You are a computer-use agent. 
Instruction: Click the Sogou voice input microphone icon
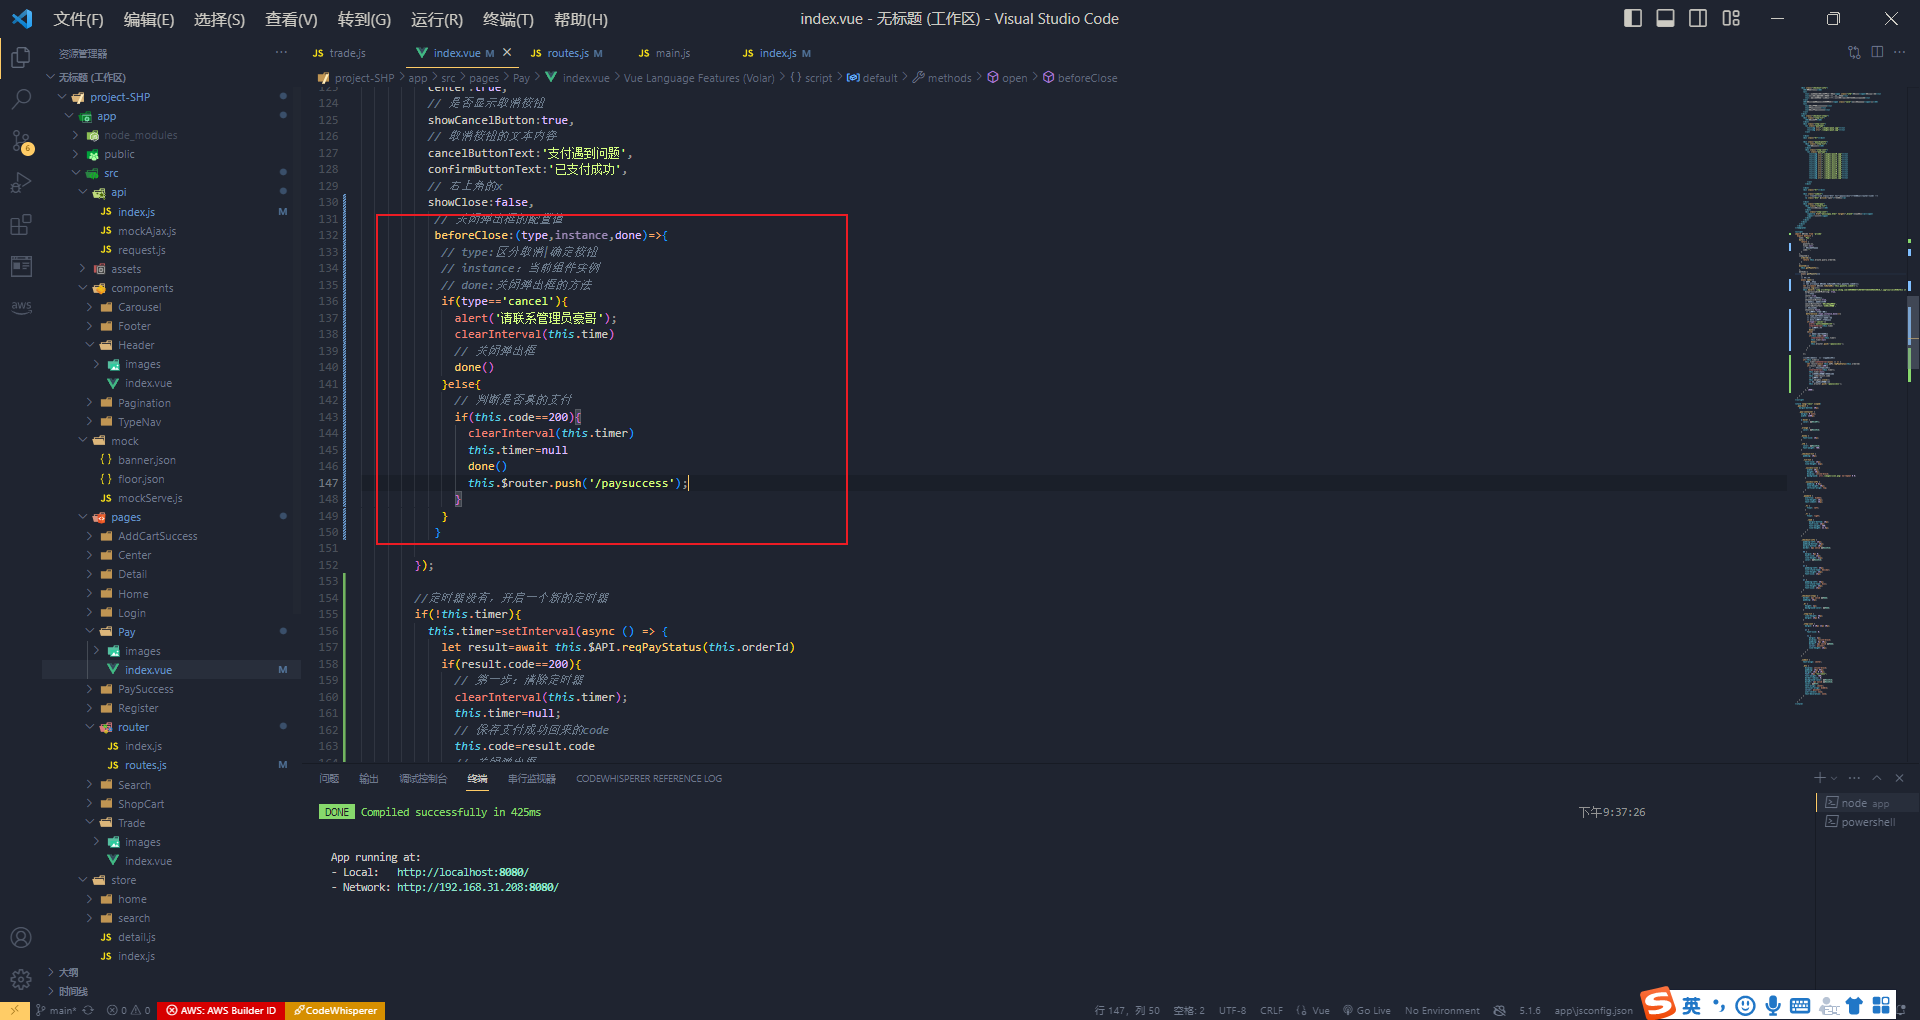(x=1773, y=1005)
